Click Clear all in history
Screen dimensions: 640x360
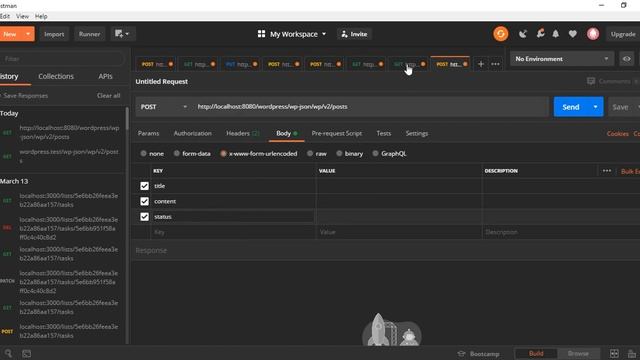pyautogui.click(x=109, y=96)
